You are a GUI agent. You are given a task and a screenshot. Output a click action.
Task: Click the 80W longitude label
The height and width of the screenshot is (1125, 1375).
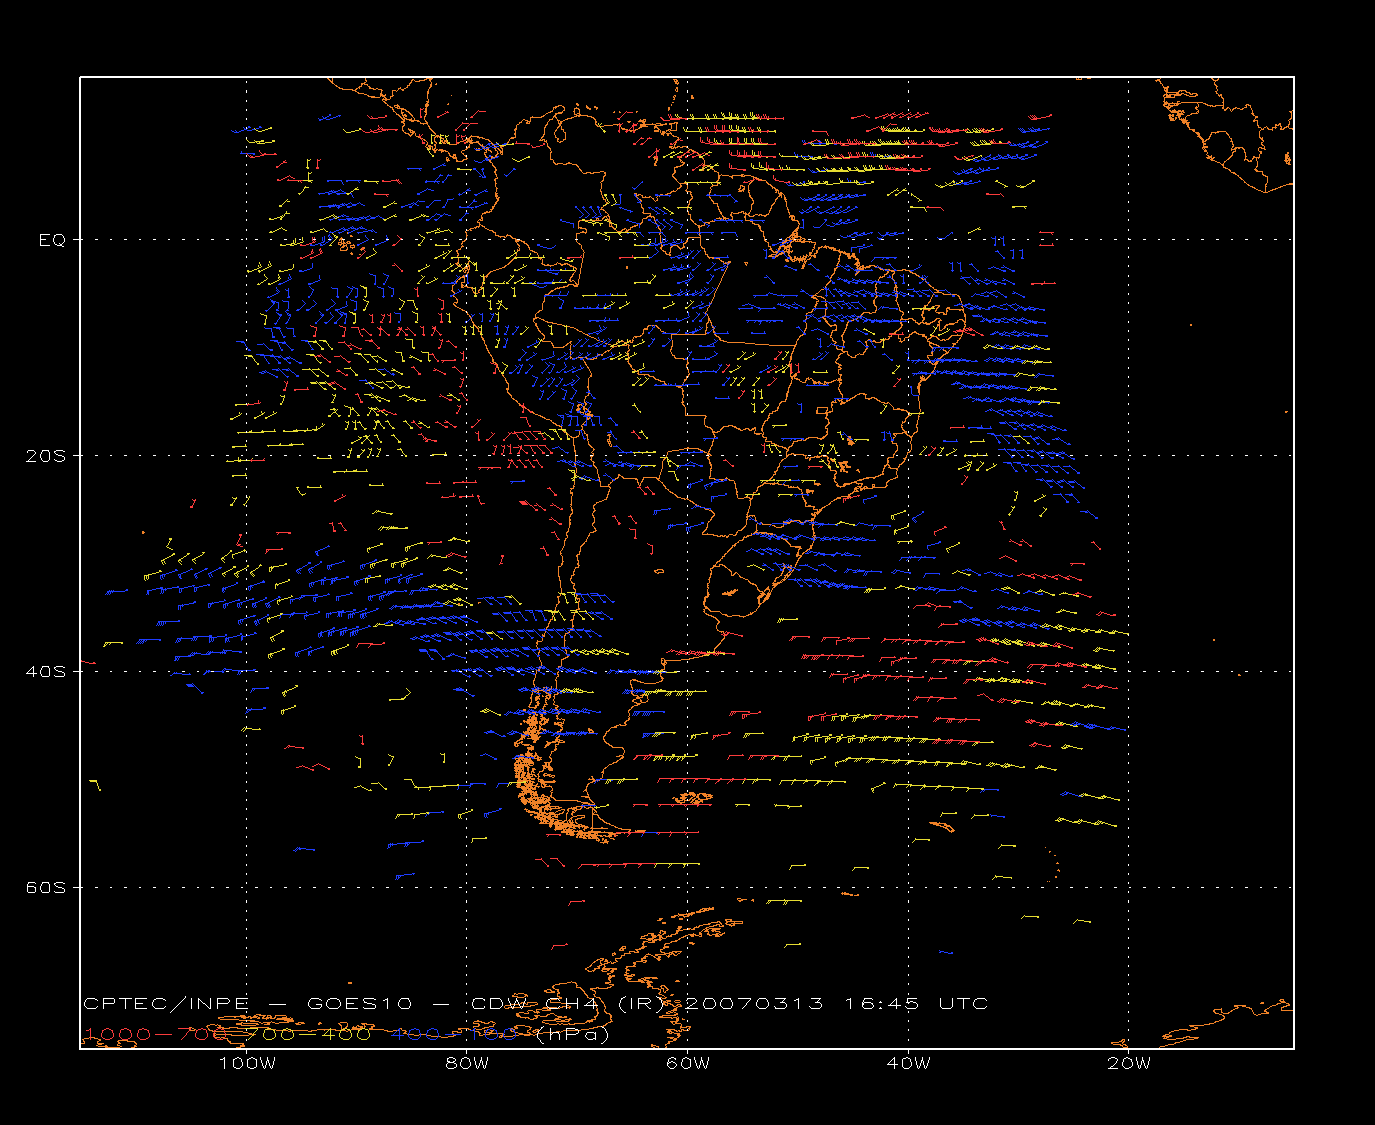(467, 1063)
